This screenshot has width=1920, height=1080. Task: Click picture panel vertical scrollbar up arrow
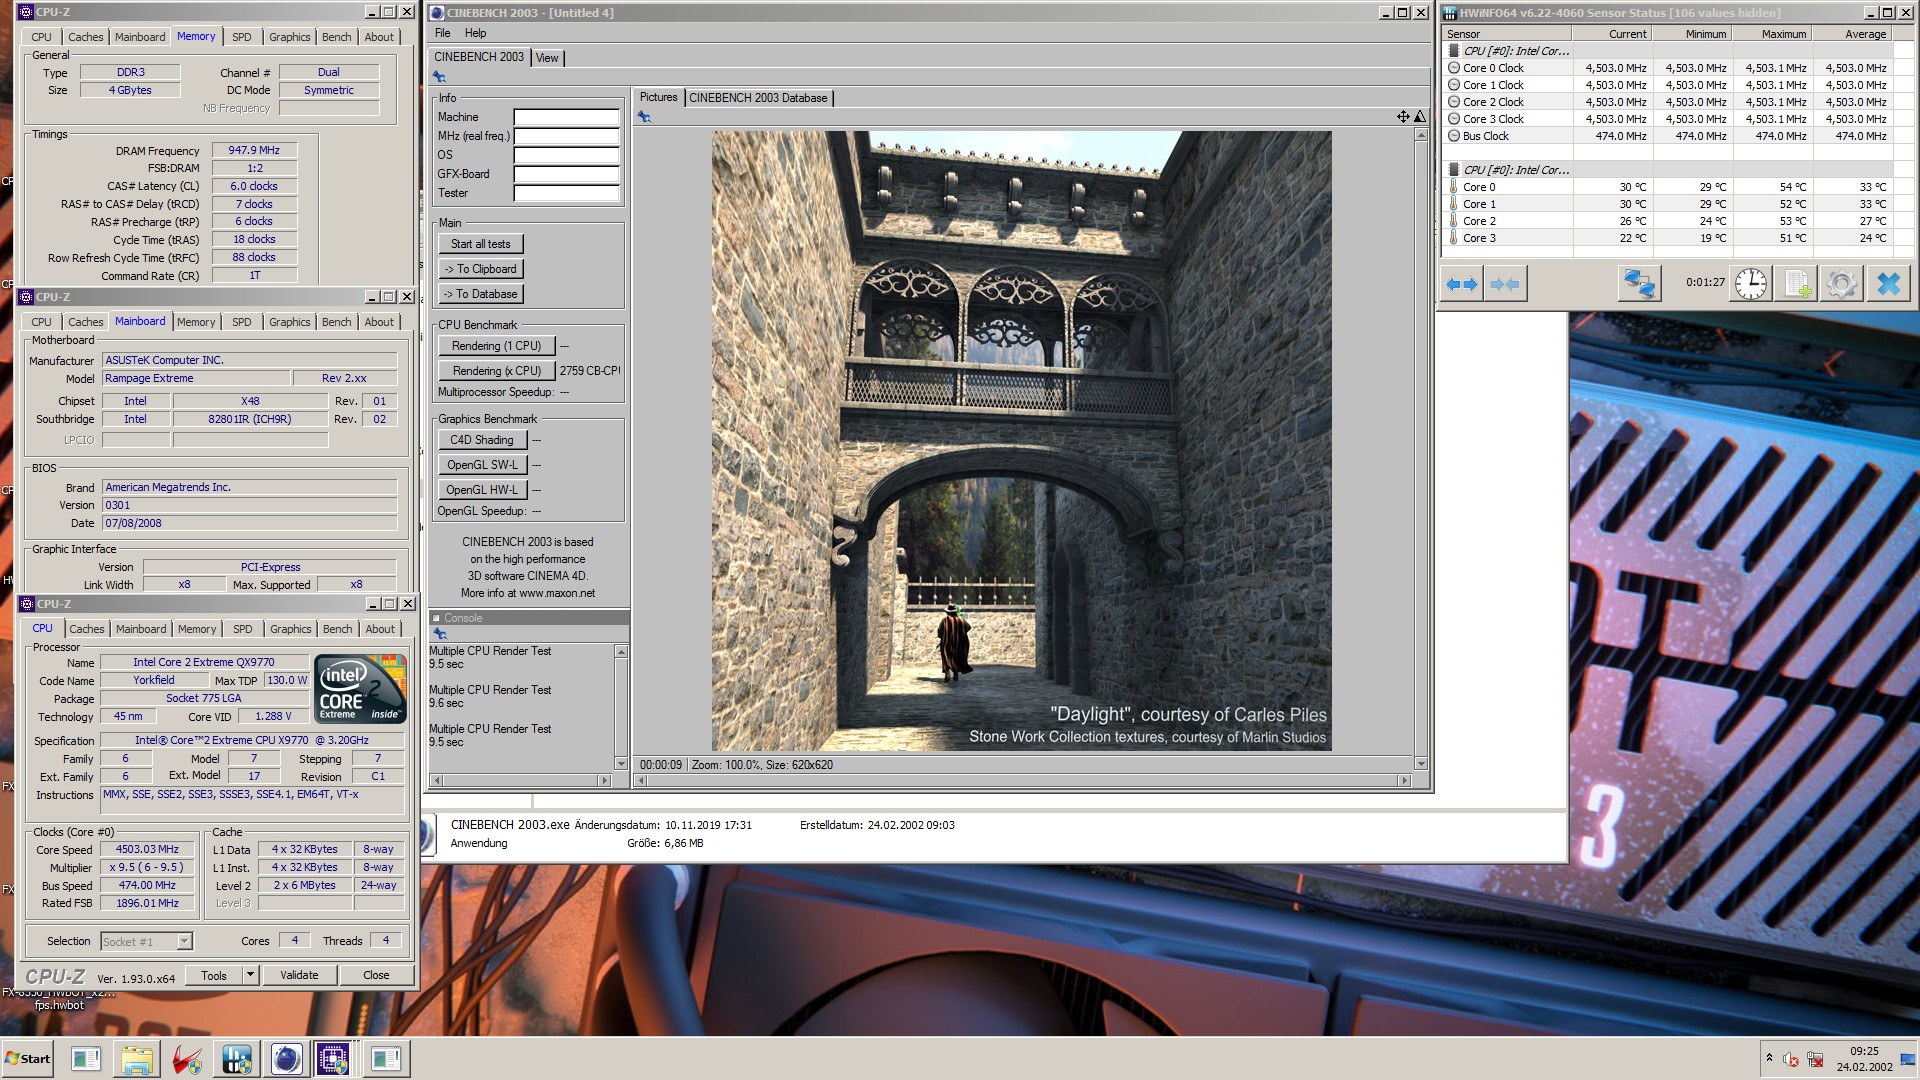click(1420, 134)
